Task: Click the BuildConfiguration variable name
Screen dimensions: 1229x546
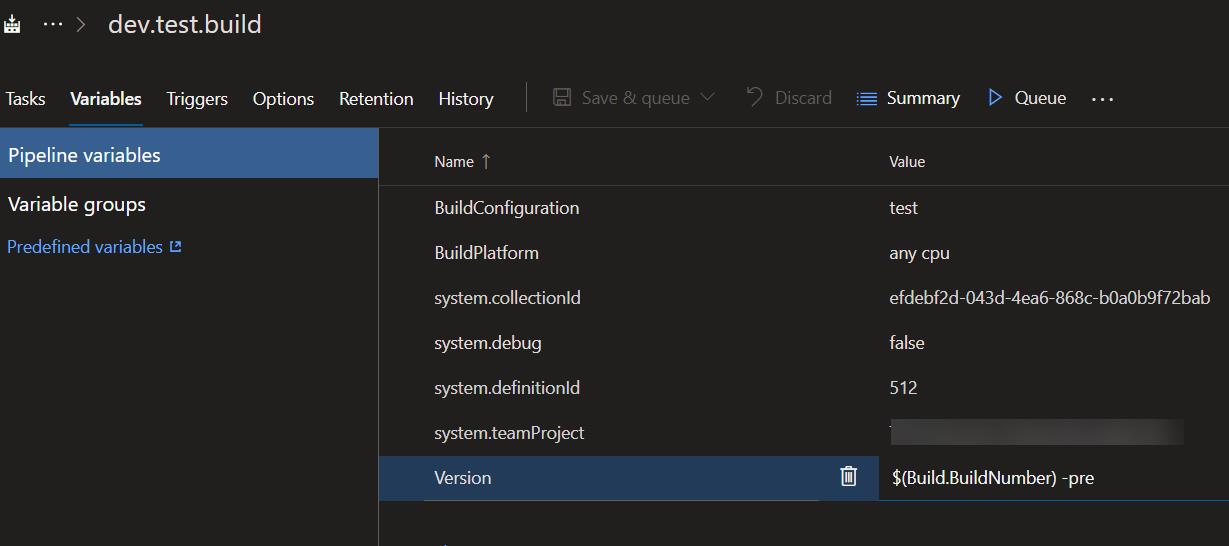Action: 506,208
